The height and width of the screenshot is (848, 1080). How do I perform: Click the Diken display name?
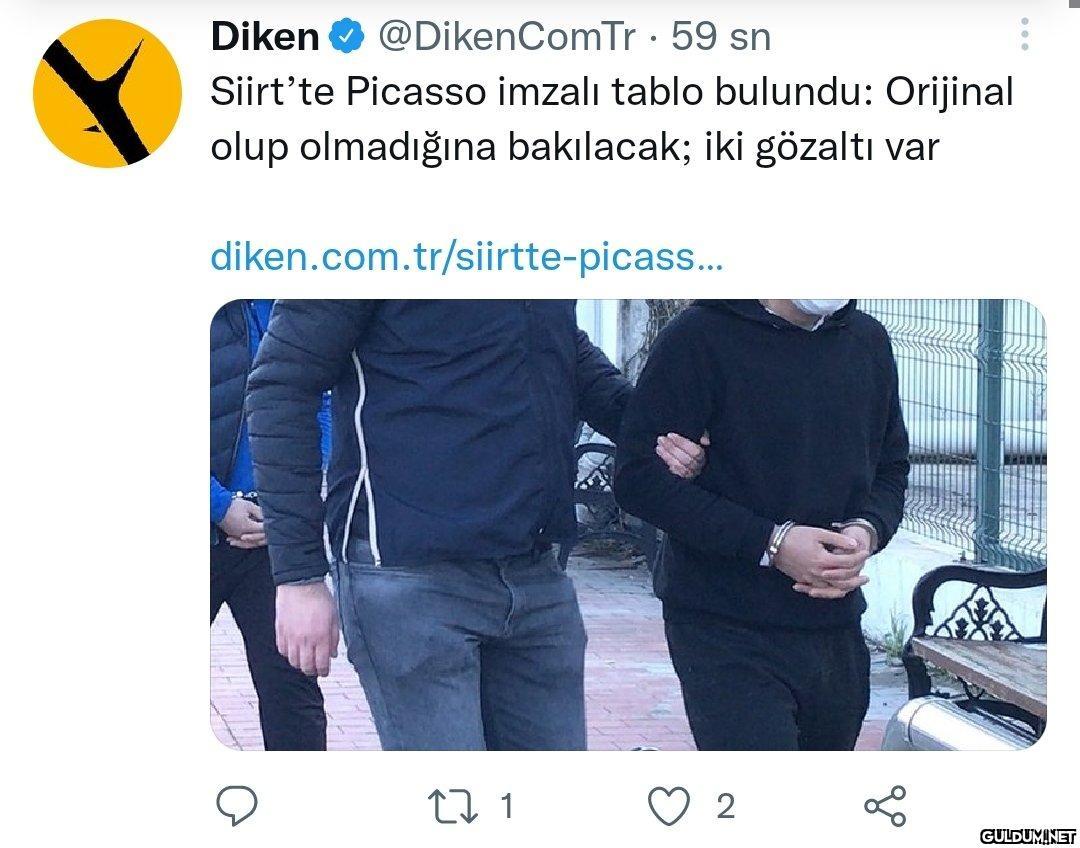coord(265,37)
